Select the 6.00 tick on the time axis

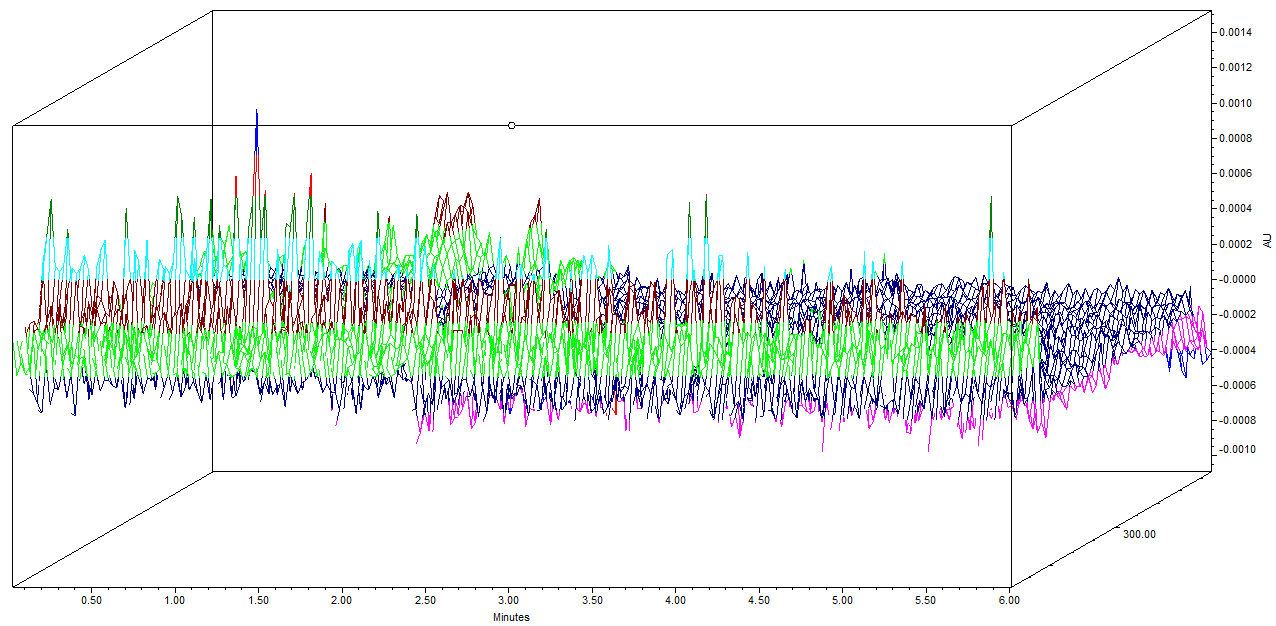[1008, 601]
